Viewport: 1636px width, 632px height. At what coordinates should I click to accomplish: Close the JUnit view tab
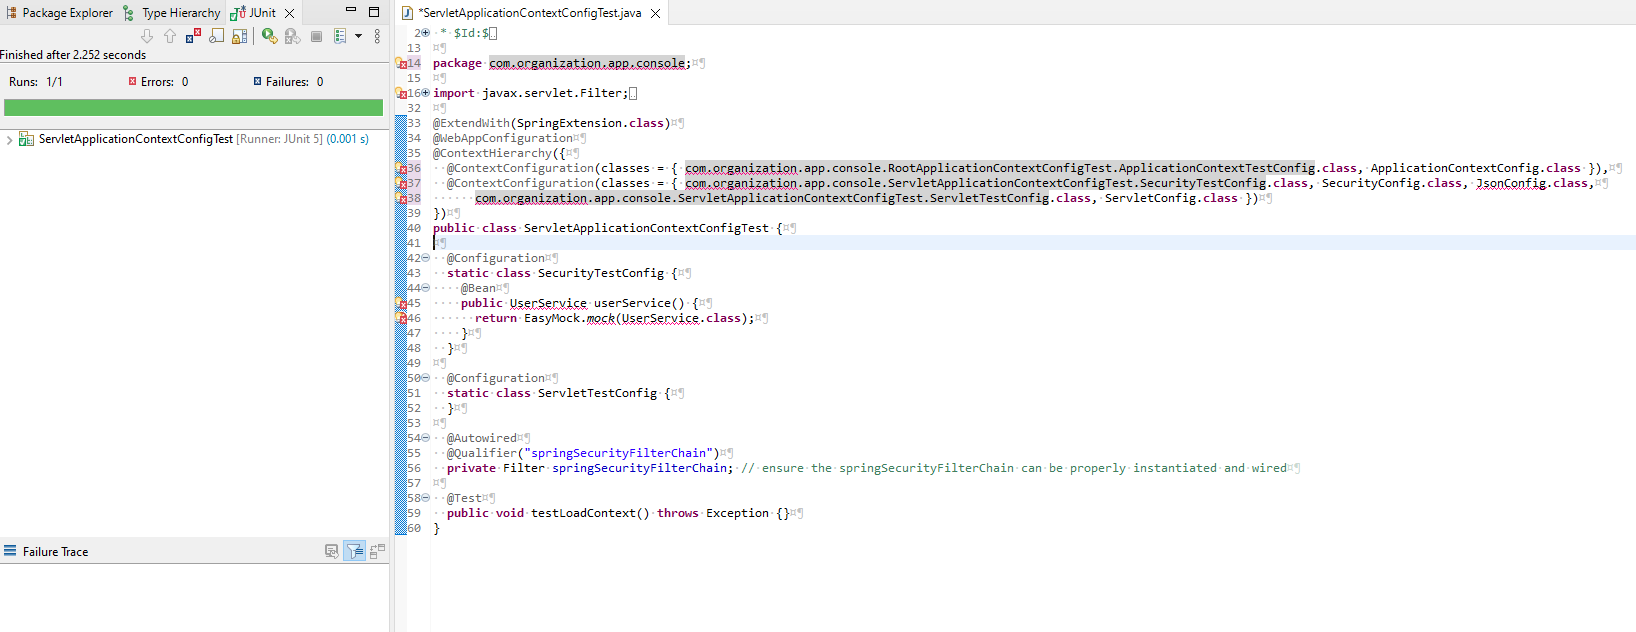[x=289, y=13]
